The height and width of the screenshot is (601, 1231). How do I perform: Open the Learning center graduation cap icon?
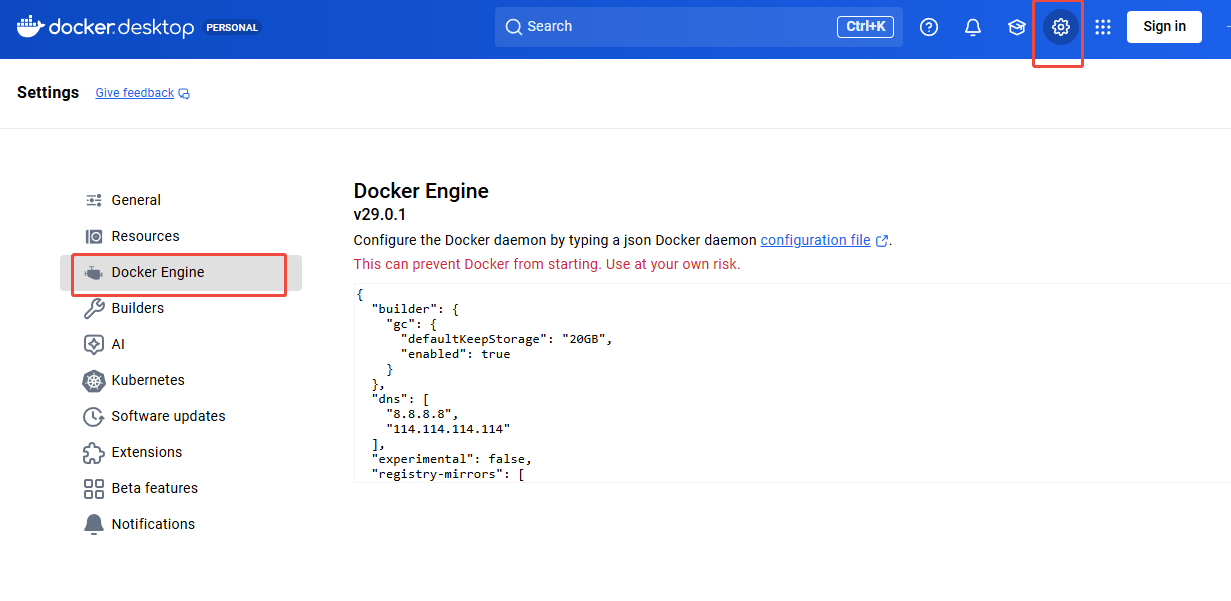1017,27
